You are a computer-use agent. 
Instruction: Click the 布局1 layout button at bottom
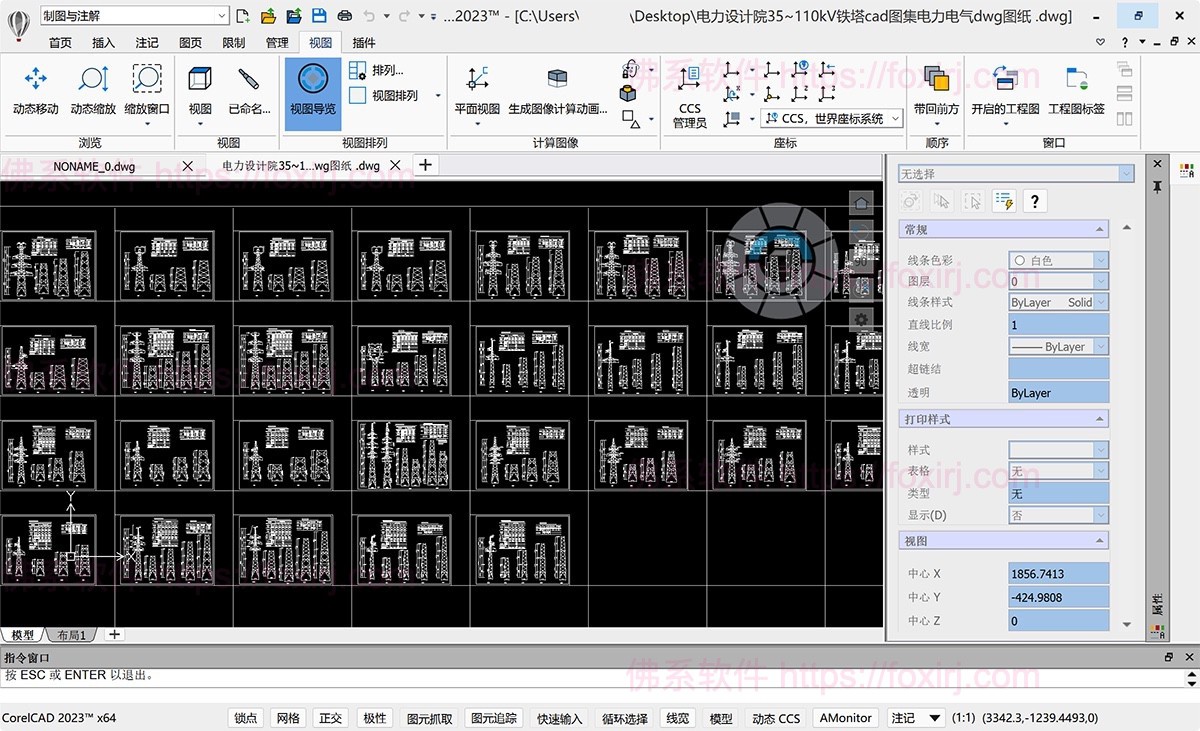point(70,633)
